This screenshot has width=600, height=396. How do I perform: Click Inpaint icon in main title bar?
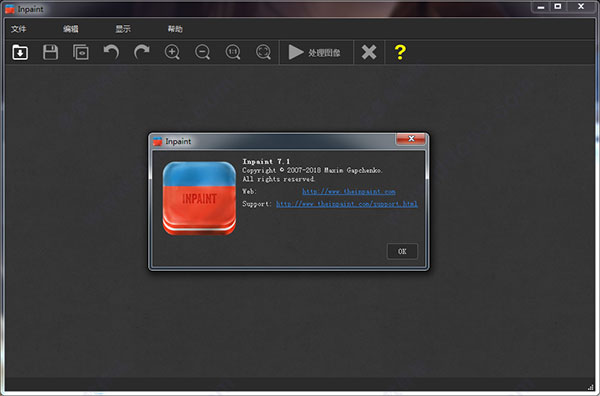(x=10, y=9)
